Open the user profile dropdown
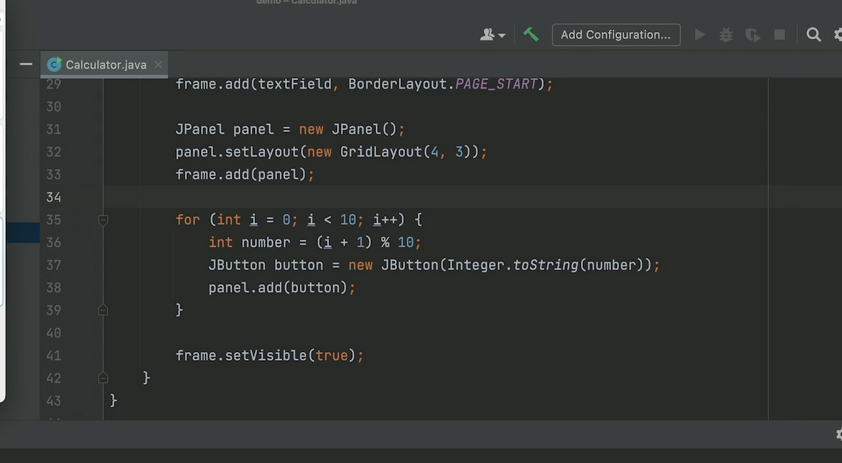The image size is (842, 463). [492, 35]
